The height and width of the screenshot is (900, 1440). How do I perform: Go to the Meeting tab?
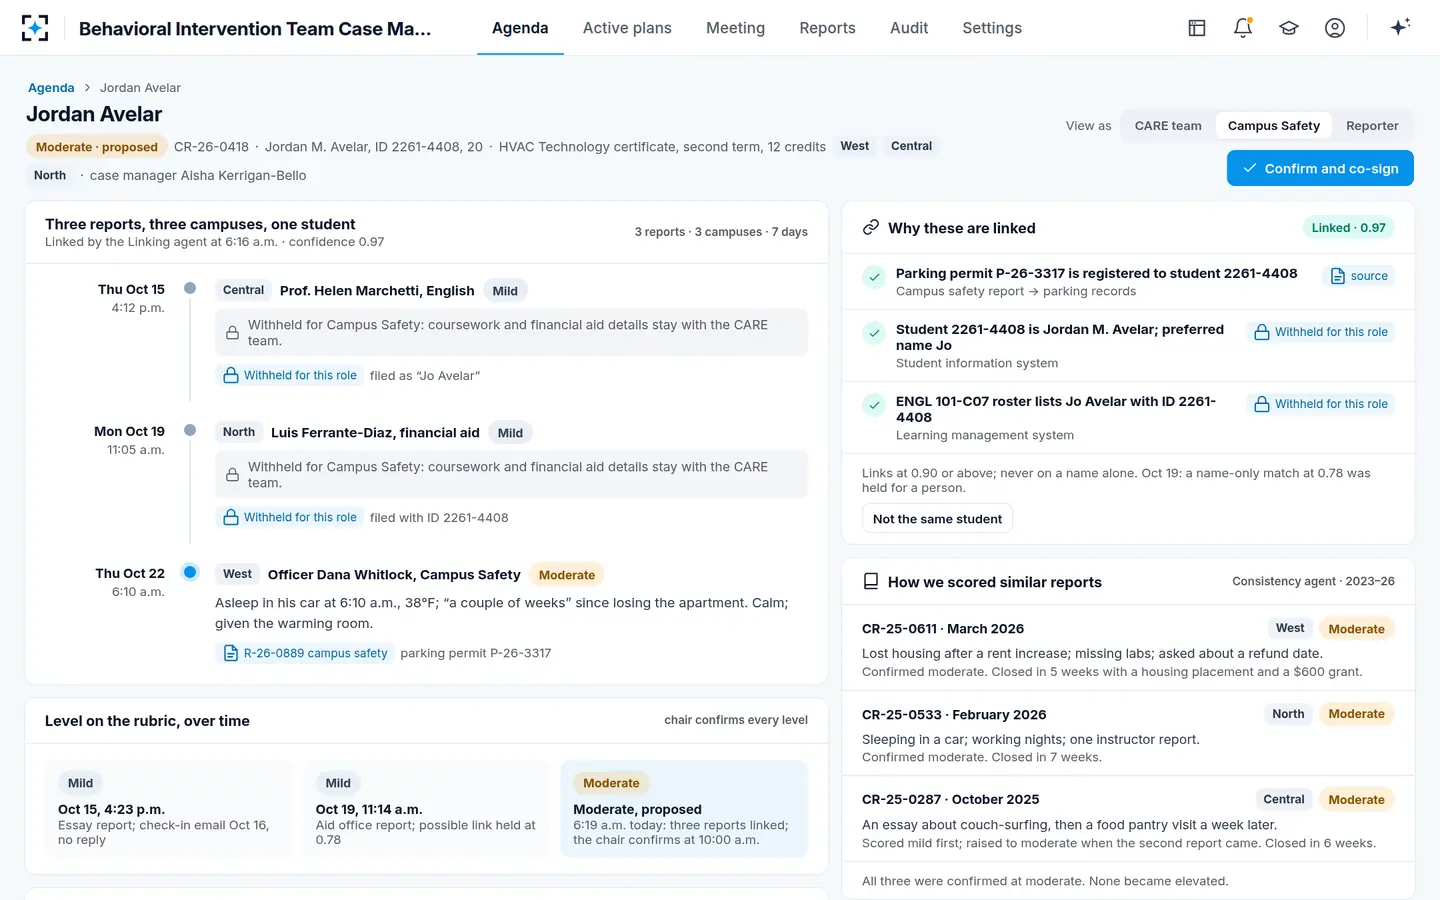pos(735,28)
